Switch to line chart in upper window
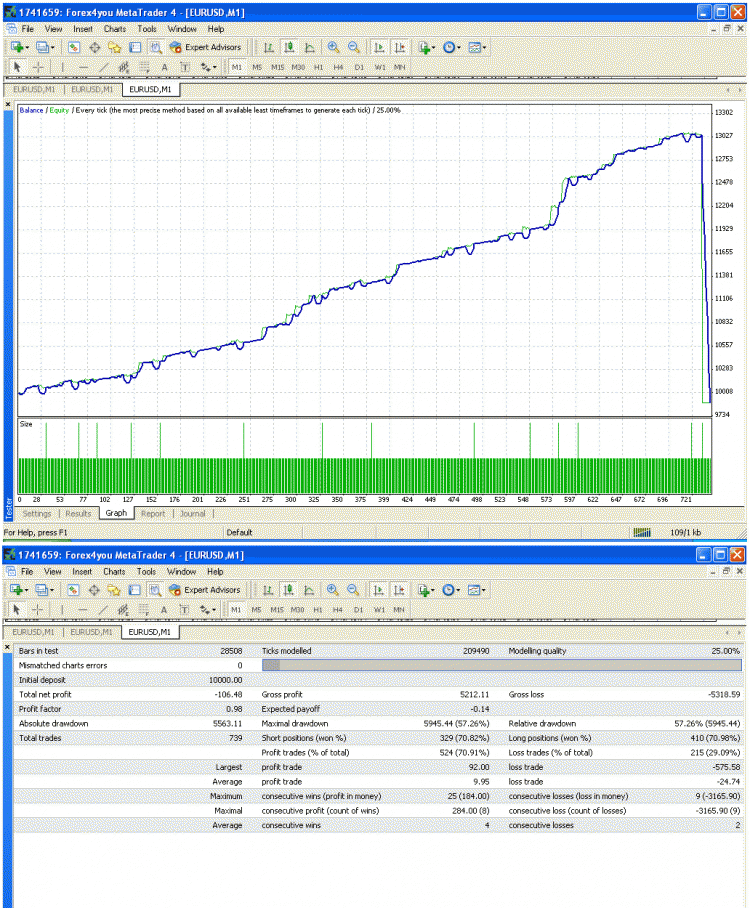 pyautogui.click(x=310, y=47)
